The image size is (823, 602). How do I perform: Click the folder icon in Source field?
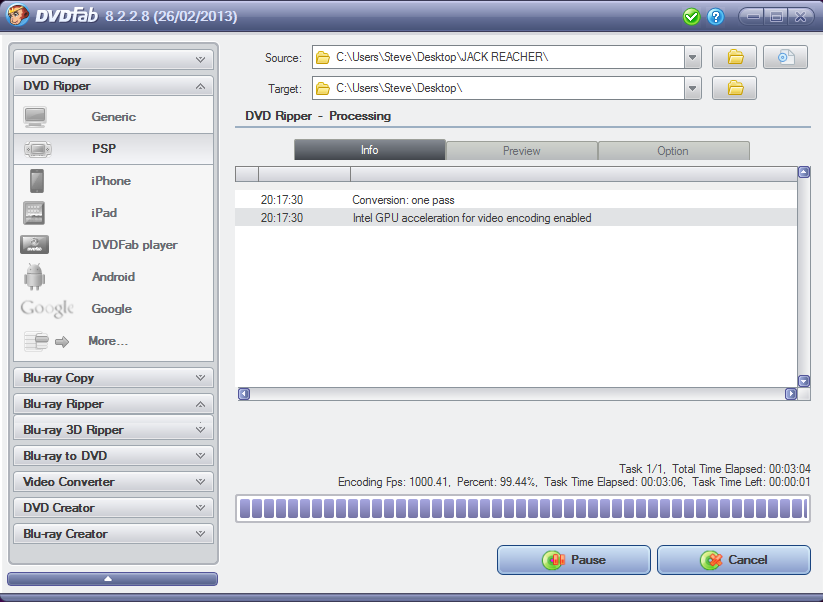[x=323, y=57]
